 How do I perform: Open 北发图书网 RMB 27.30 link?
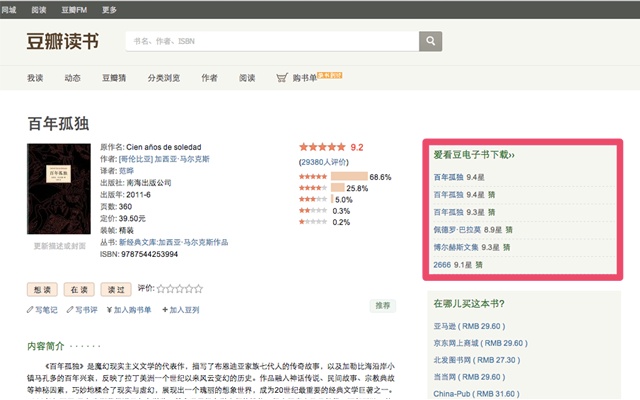(x=477, y=360)
